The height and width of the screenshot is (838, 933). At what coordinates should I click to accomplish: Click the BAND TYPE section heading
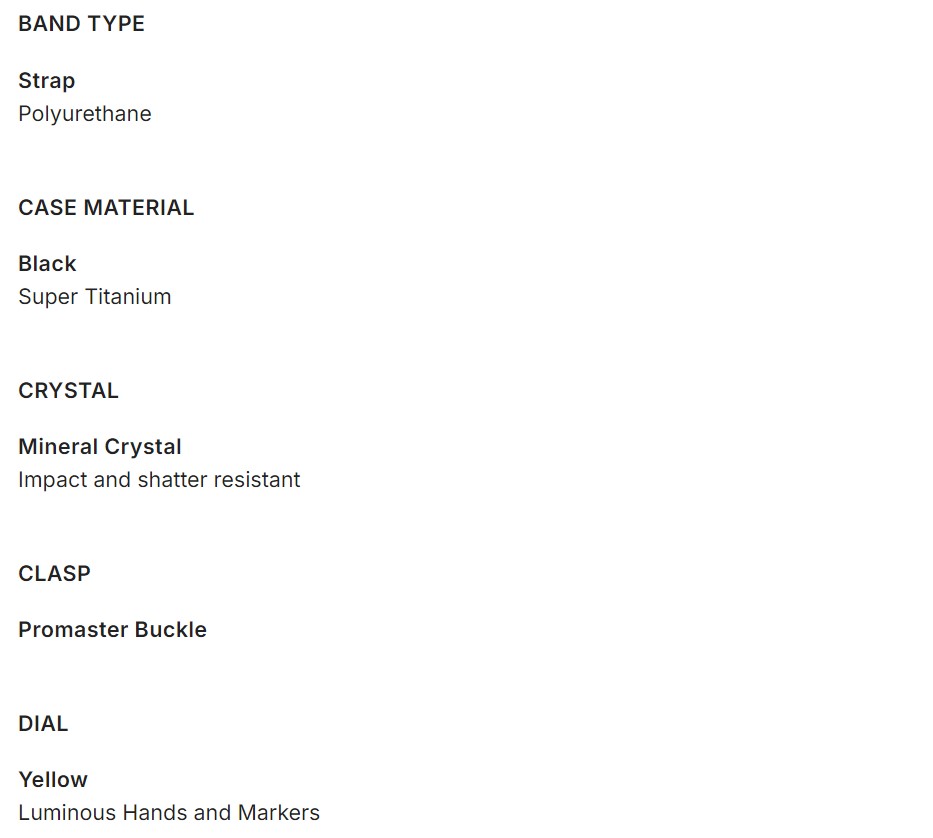point(81,24)
